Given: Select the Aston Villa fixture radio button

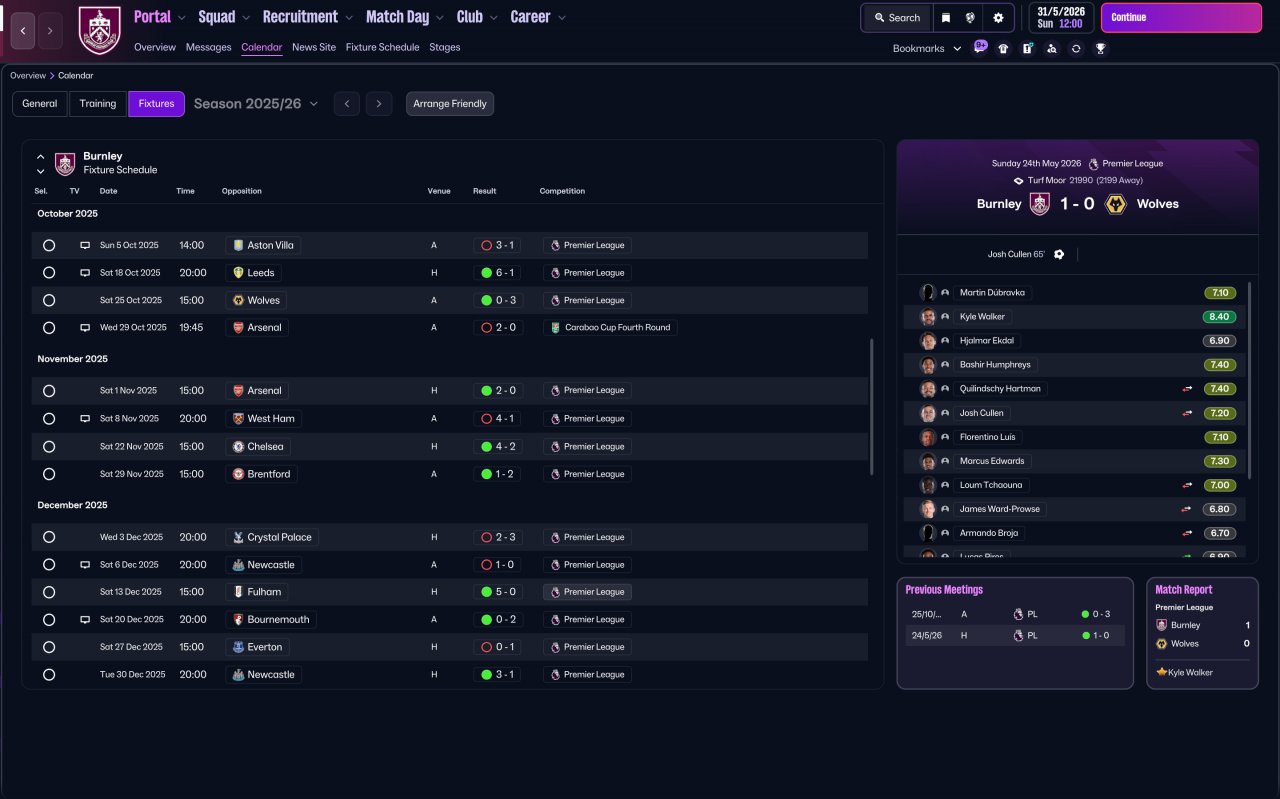Looking at the screenshot, I should pyautogui.click(x=49, y=245).
